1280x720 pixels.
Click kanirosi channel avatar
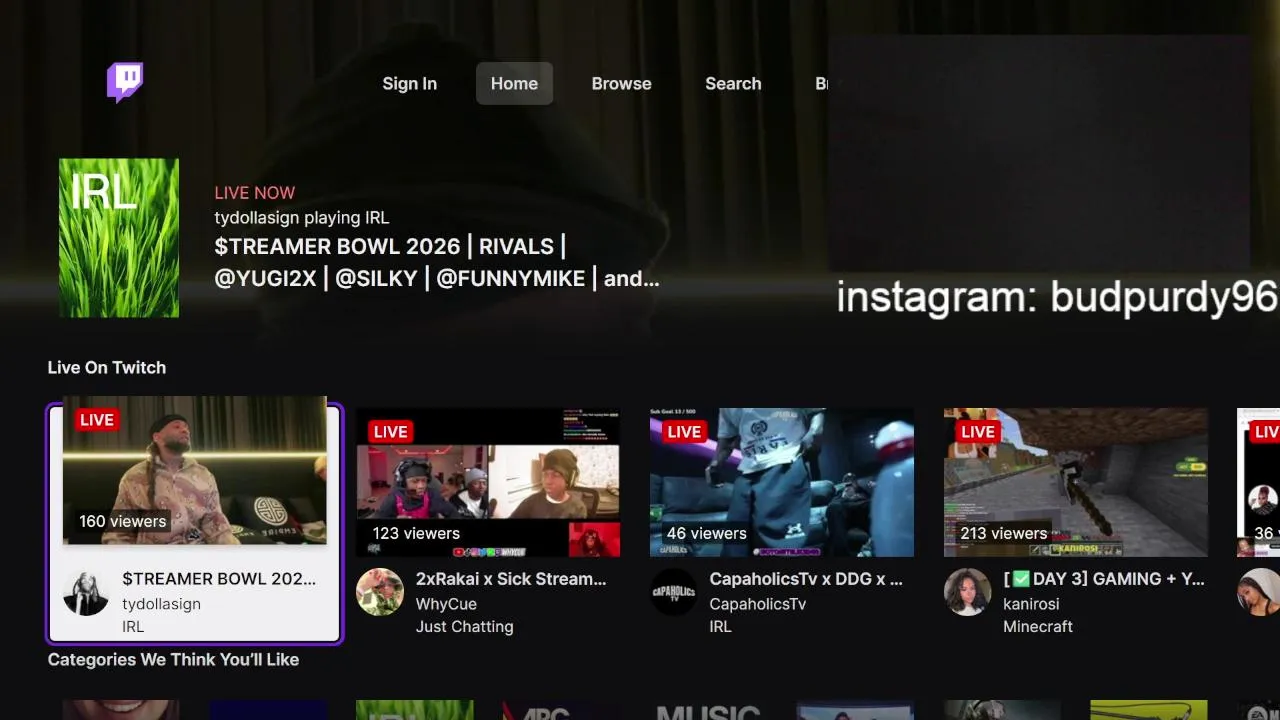pos(968,592)
